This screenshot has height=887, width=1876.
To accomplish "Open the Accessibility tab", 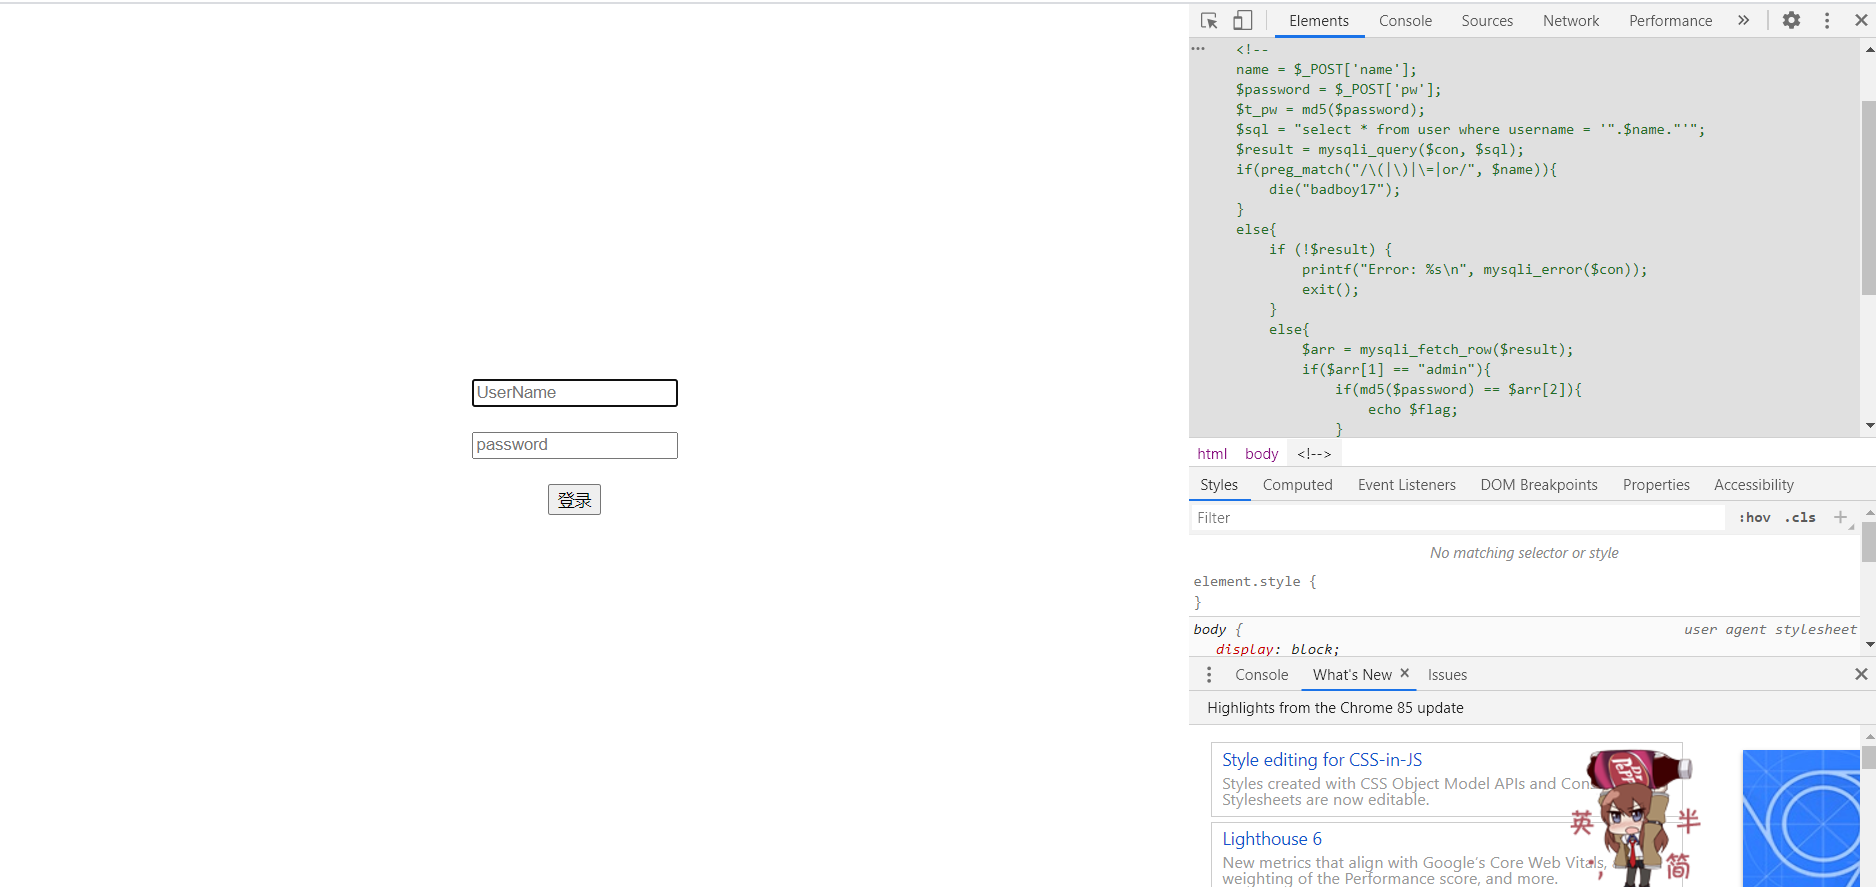I will click(1753, 485).
